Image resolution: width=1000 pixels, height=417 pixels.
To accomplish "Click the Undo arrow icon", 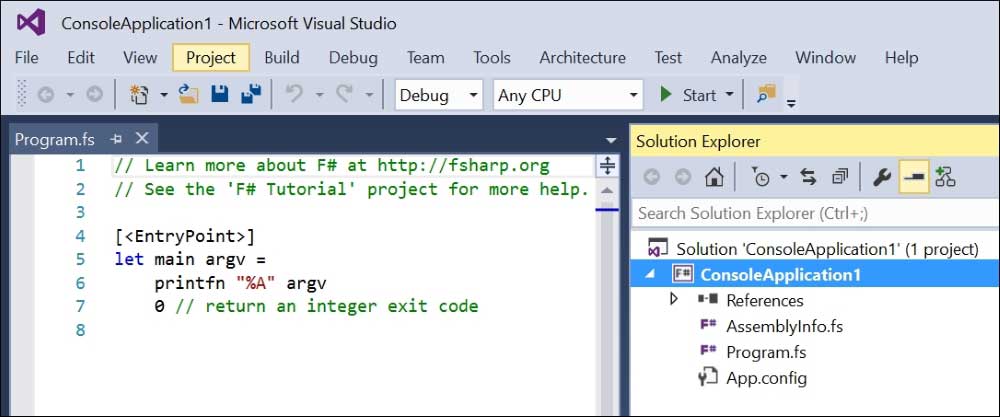I will [x=294, y=94].
